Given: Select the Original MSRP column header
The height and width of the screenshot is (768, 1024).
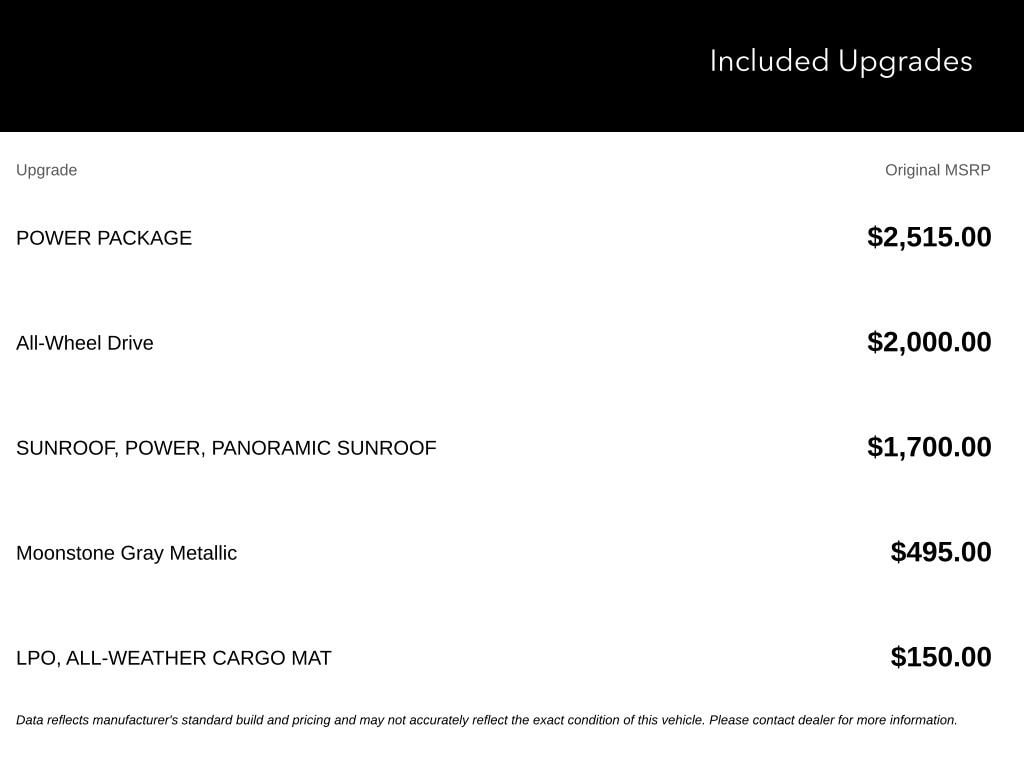Looking at the screenshot, I should point(937,170).
